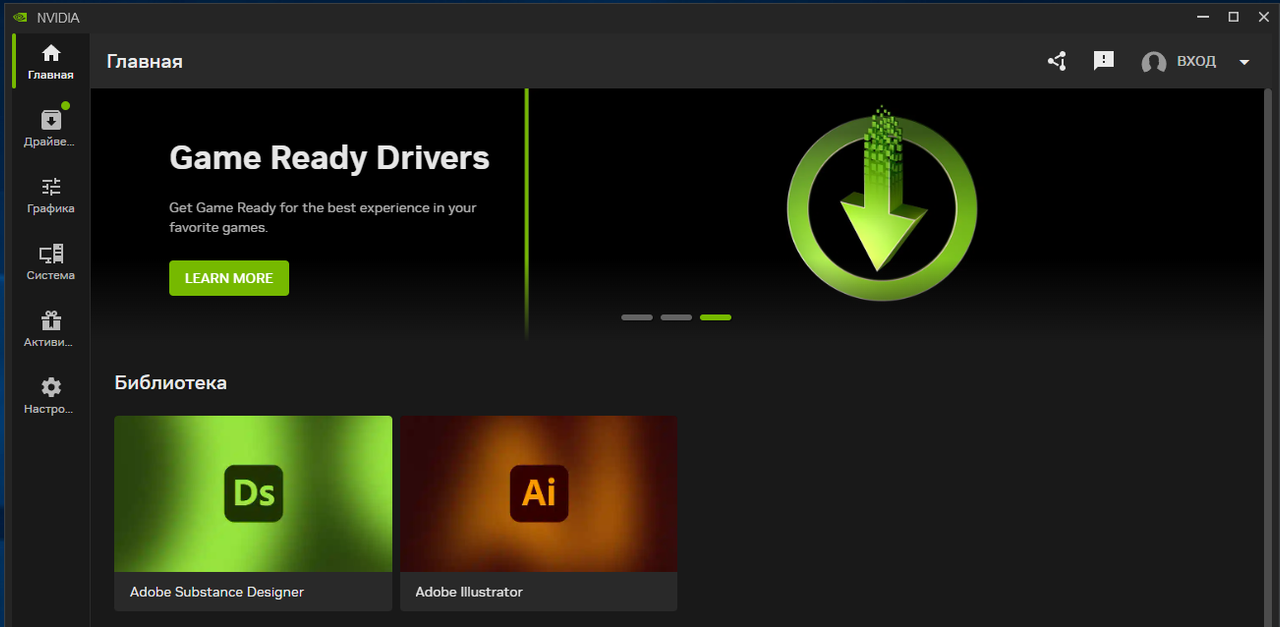Click the NVIDIA logo in title bar
1280x627 pixels.
click(20, 17)
